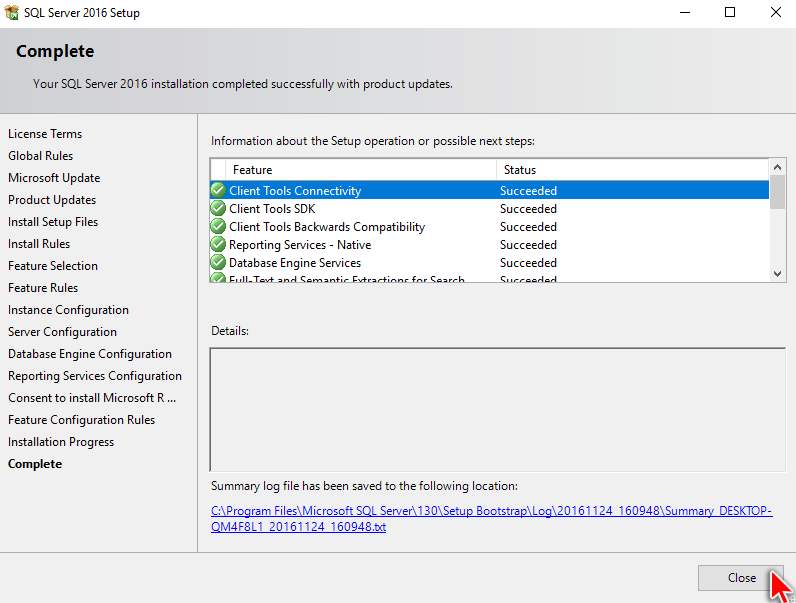
Task: Click the SQL Server Setup title bar icon
Action: pos(11,12)
